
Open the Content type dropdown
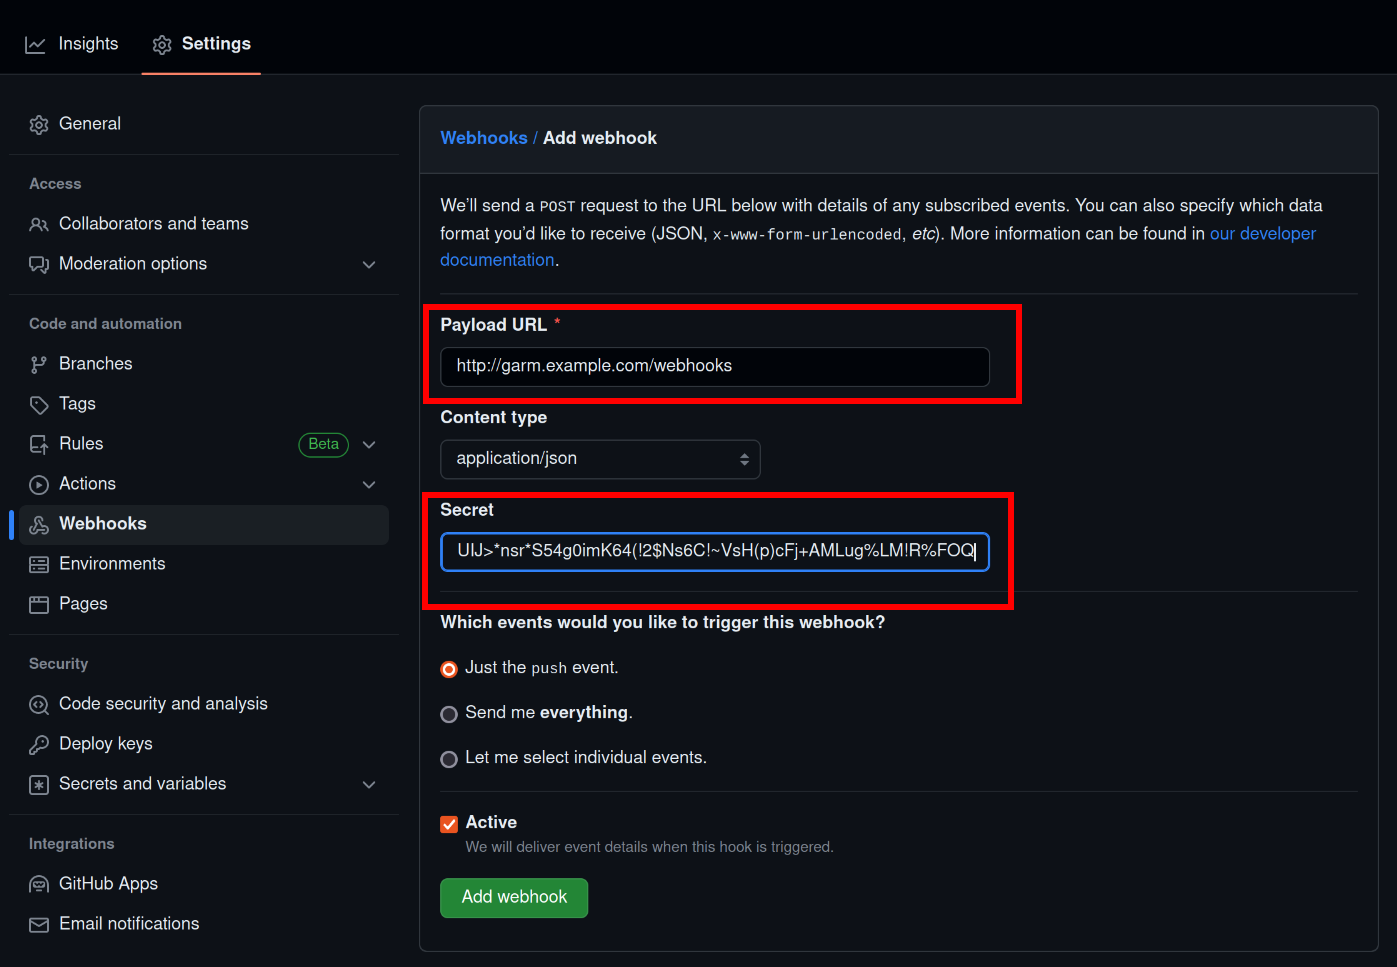pyautogui.click(x=600, y=459)
